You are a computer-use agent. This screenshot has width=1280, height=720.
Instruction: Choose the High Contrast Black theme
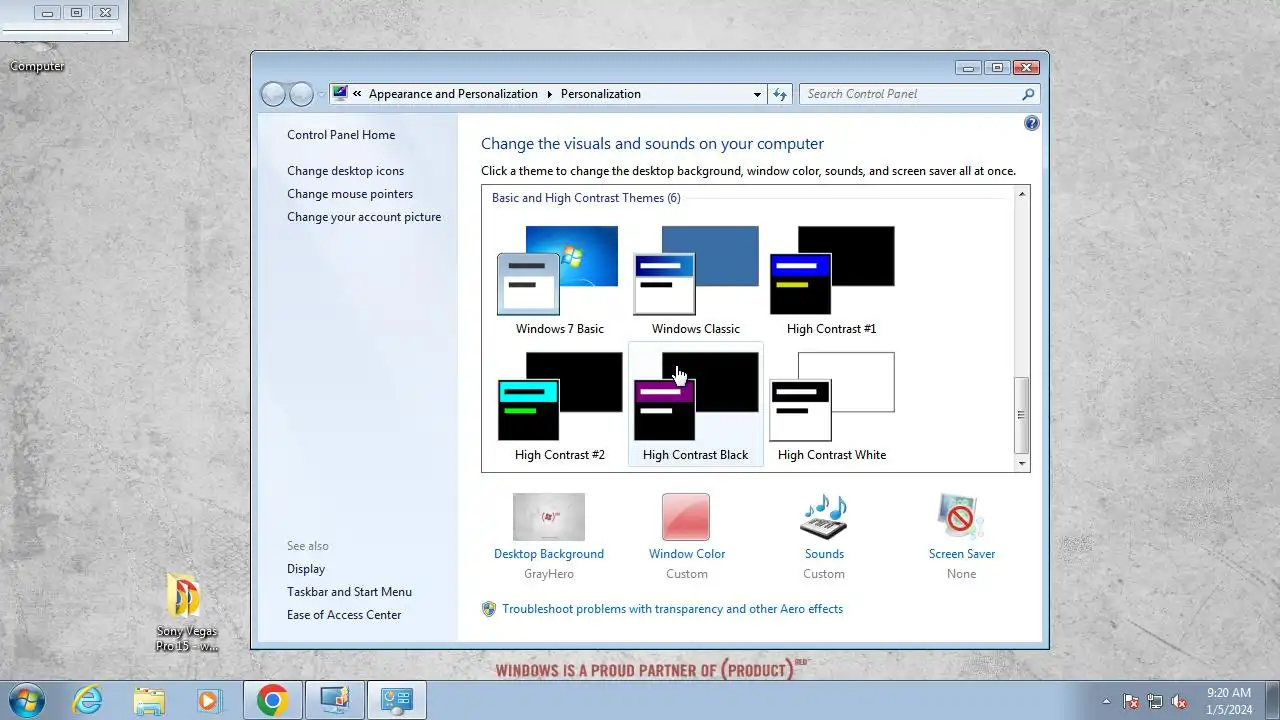point(696,406)
